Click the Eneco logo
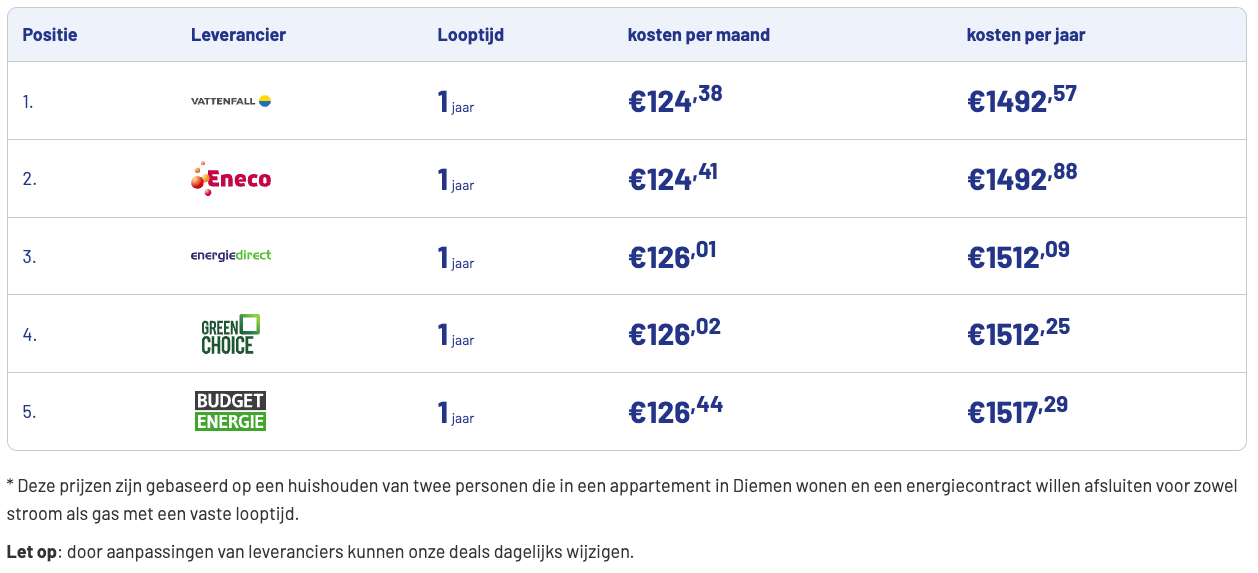Screen dimensions: 1258x573 231,179
